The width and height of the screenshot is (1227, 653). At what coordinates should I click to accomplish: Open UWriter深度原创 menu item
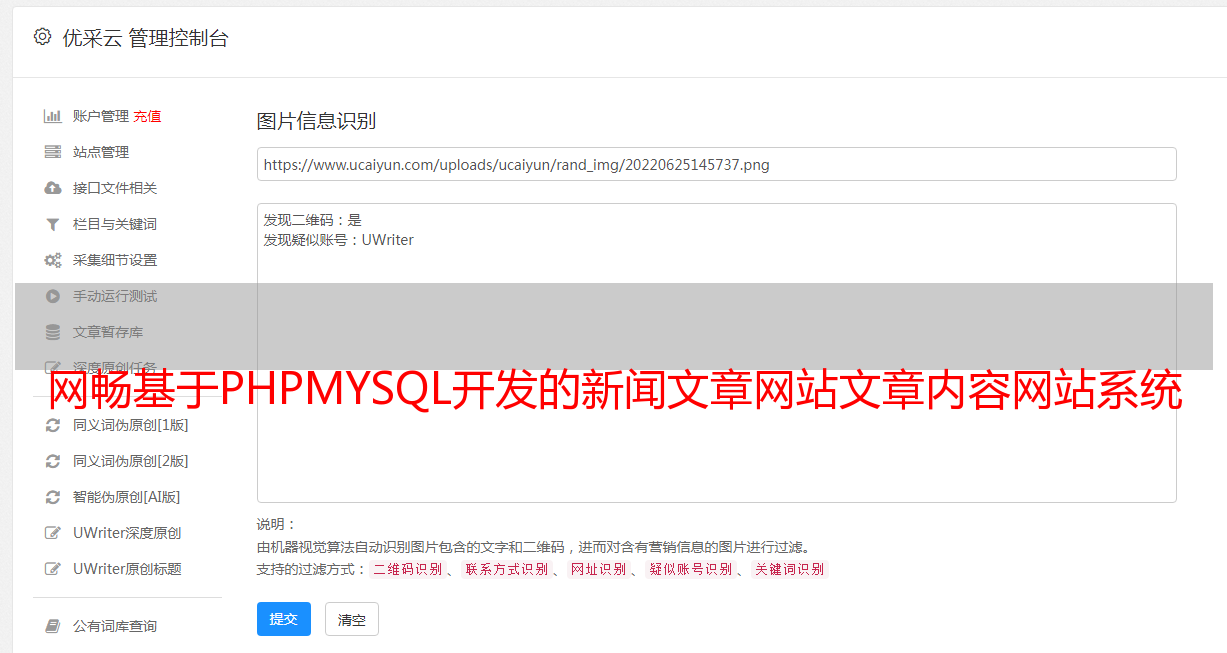click(x=127, y=533)
